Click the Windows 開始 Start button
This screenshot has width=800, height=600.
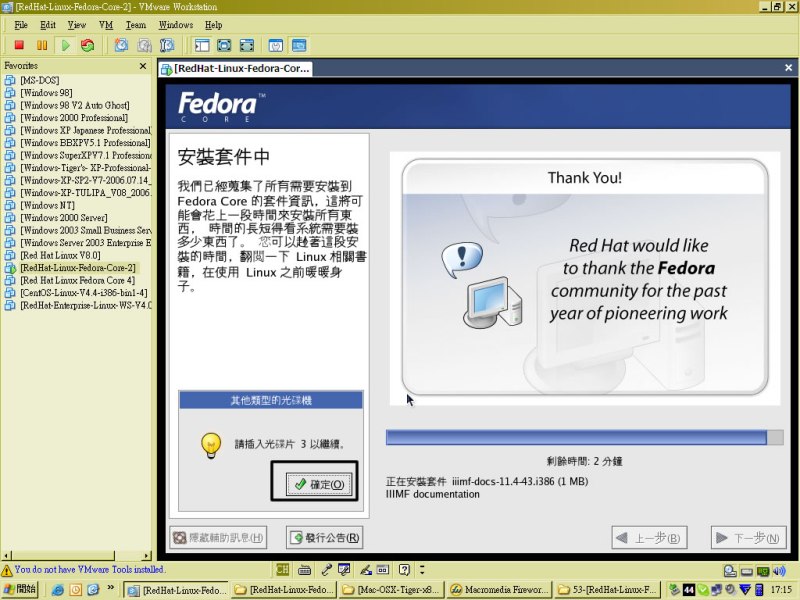point(20,589)
